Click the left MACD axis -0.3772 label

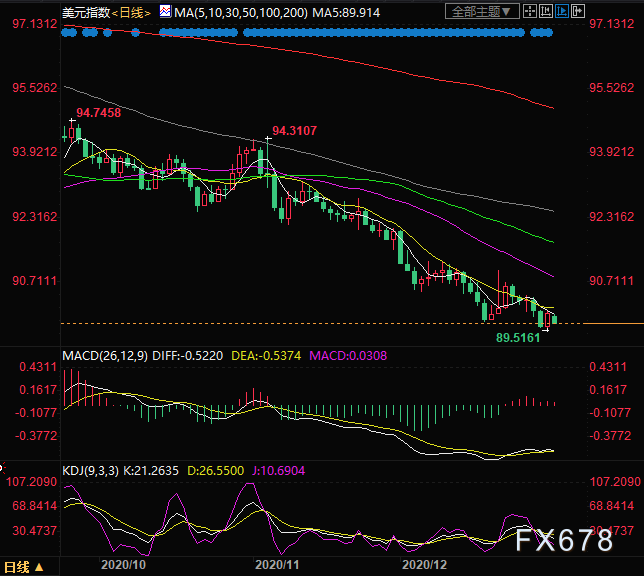[x=36, y=436]
